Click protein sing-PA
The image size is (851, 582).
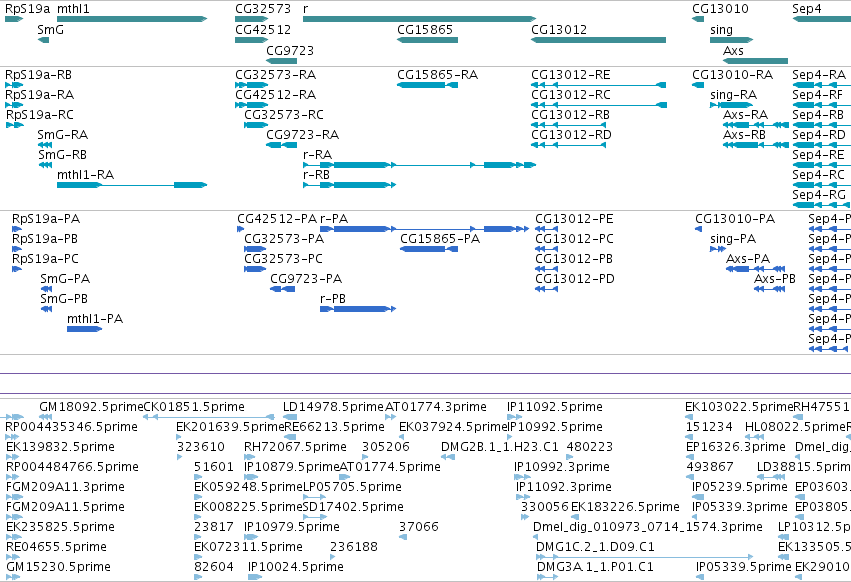tap(733, 239)
